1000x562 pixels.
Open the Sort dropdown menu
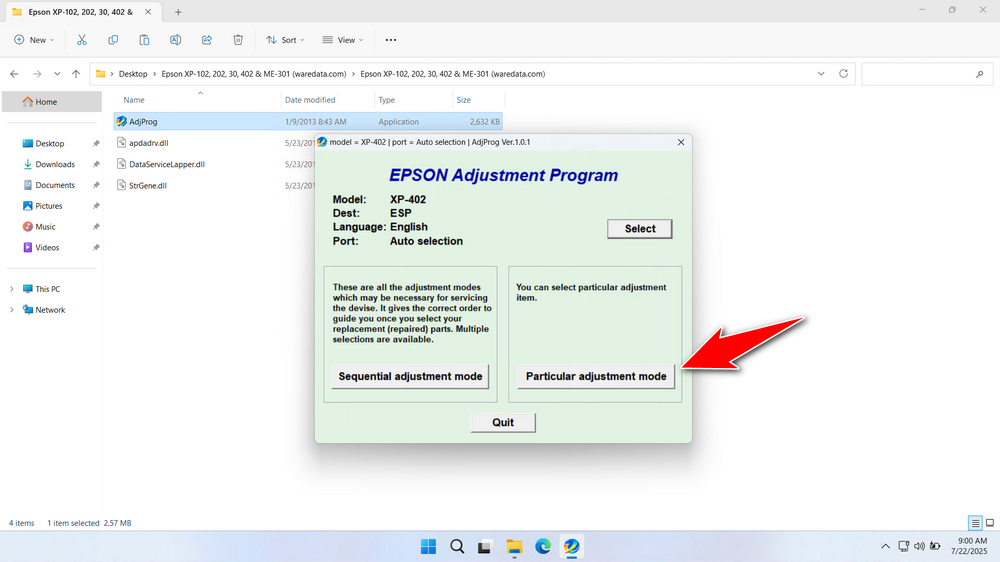[285, 40]
